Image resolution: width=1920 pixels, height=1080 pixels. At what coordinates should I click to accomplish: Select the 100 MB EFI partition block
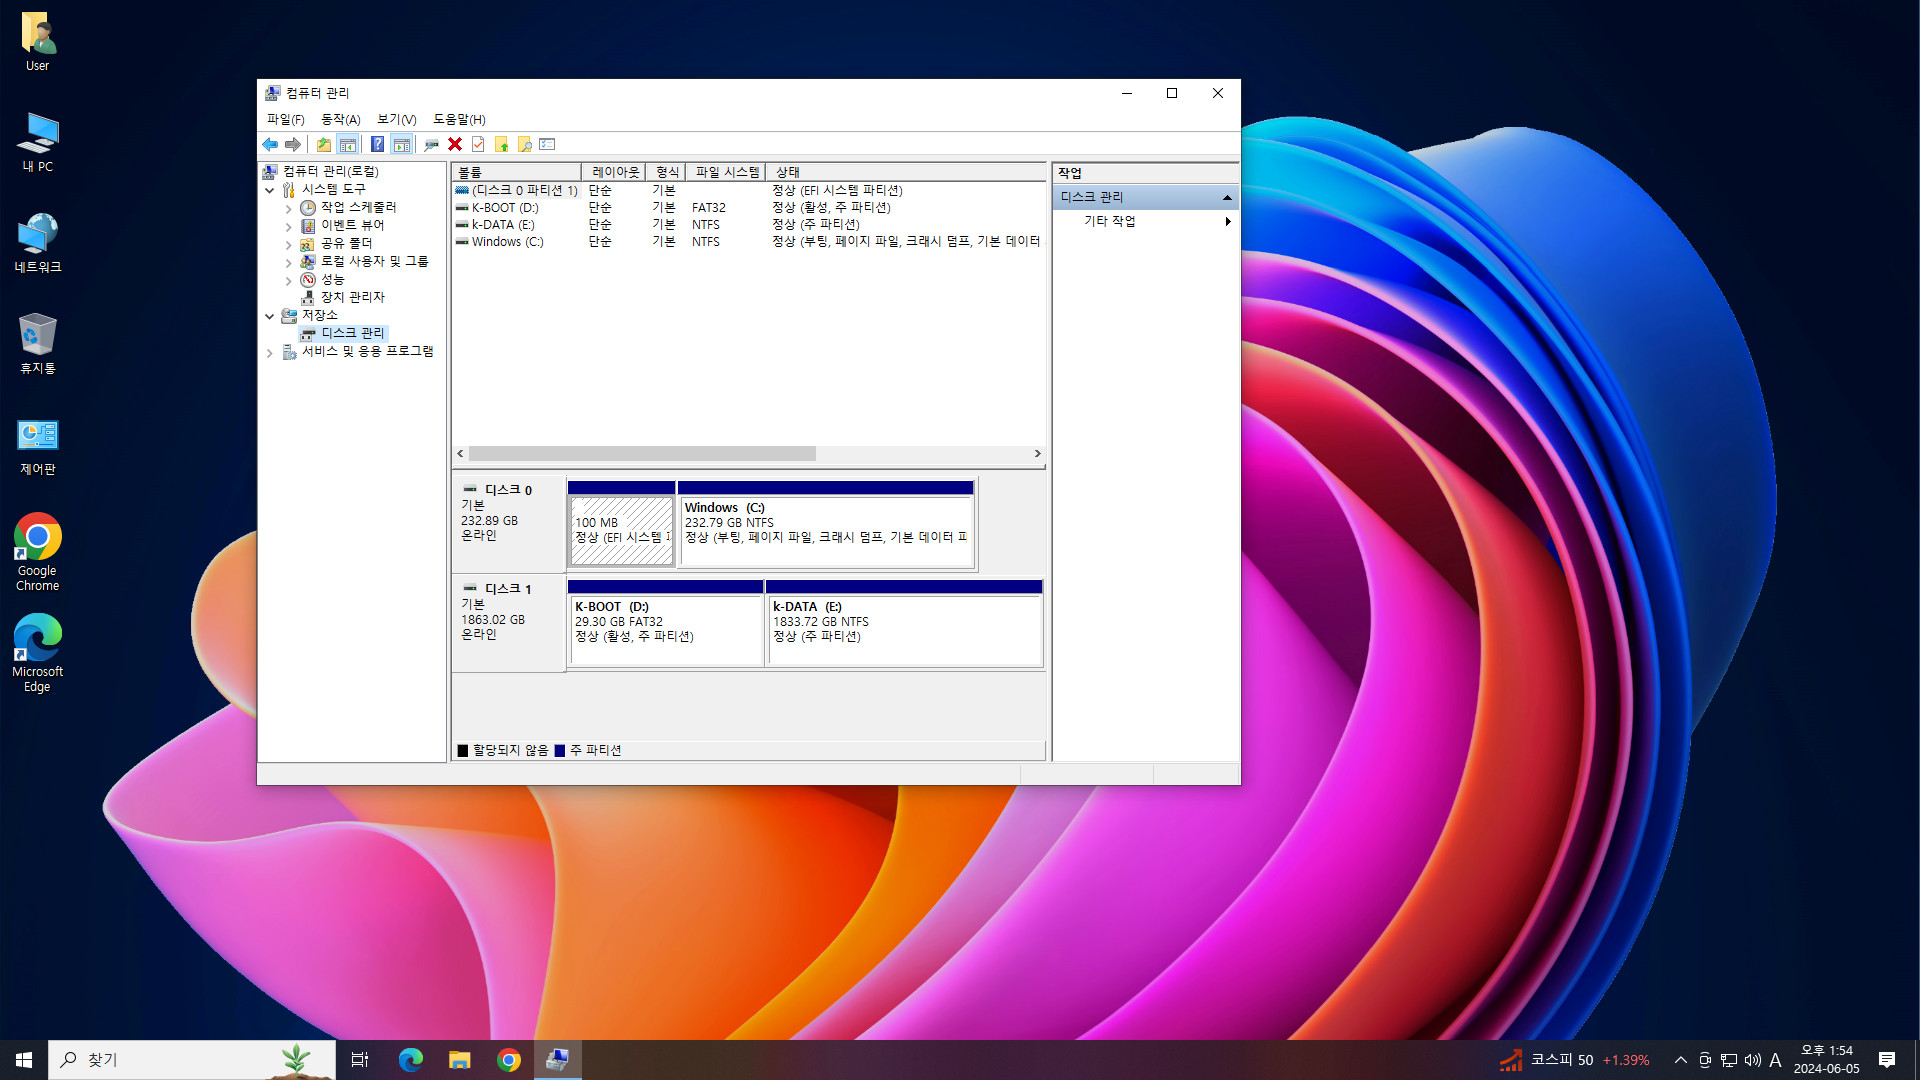pos(621,523)
